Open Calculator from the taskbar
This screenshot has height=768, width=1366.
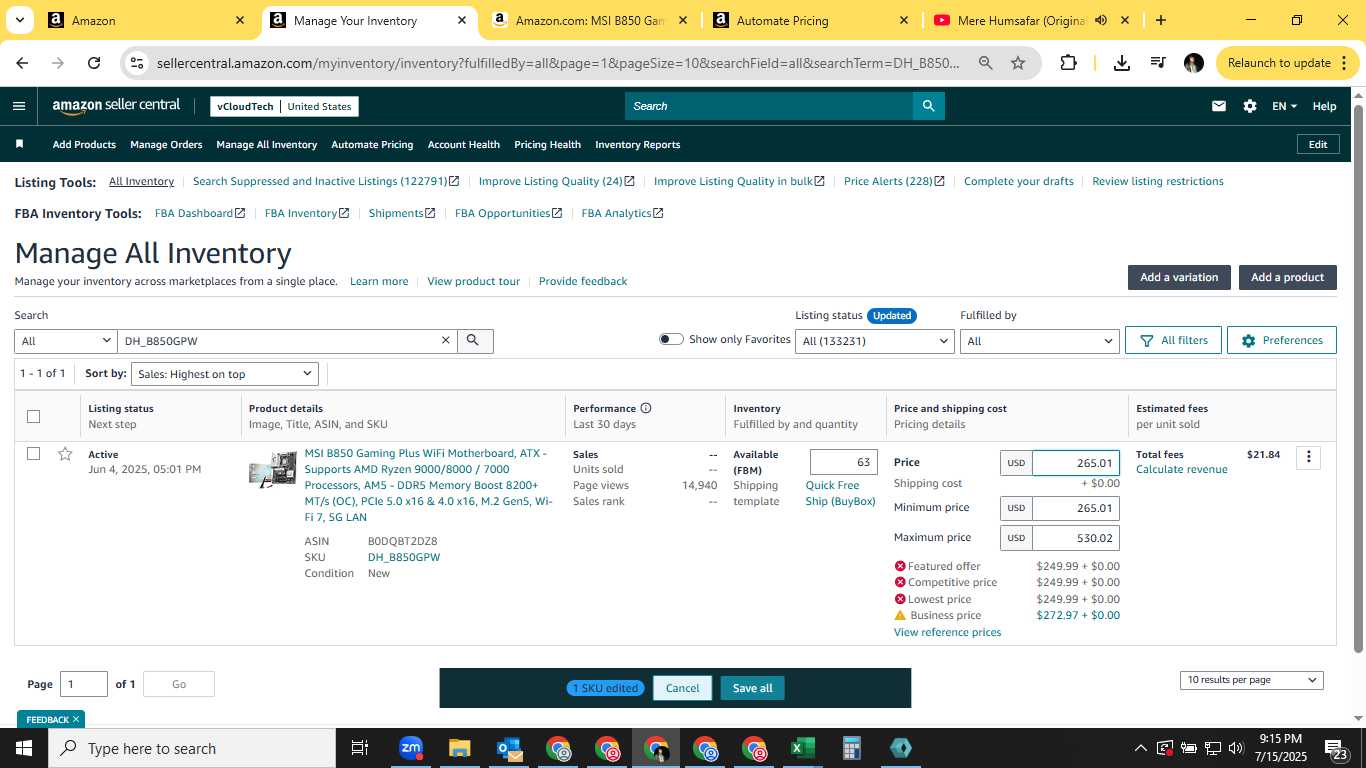[851, 748]
